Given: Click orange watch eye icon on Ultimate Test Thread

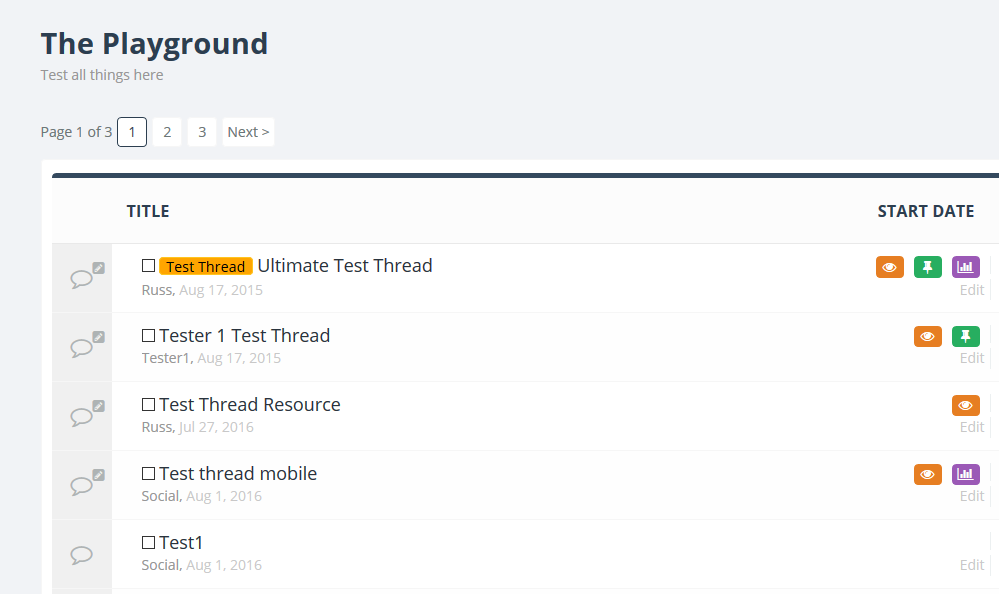Looking at the screenshot, I should click(890, 267).
